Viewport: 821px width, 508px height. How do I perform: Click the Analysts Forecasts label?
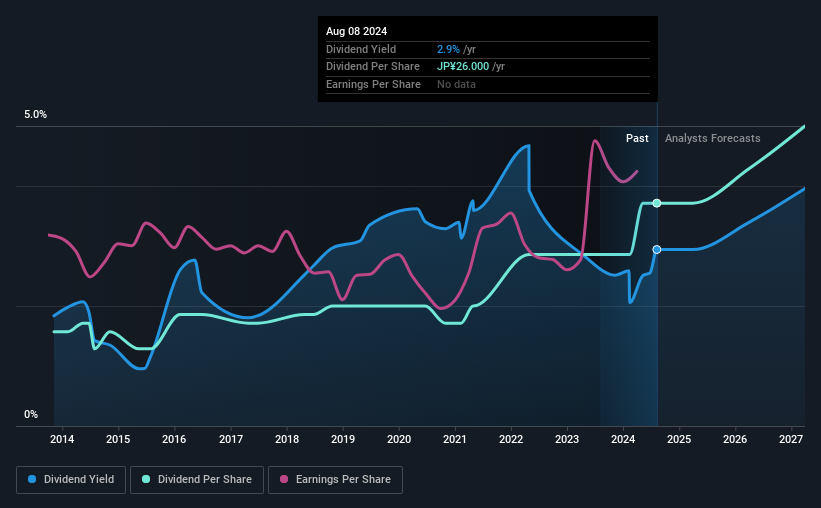point(713,138)
